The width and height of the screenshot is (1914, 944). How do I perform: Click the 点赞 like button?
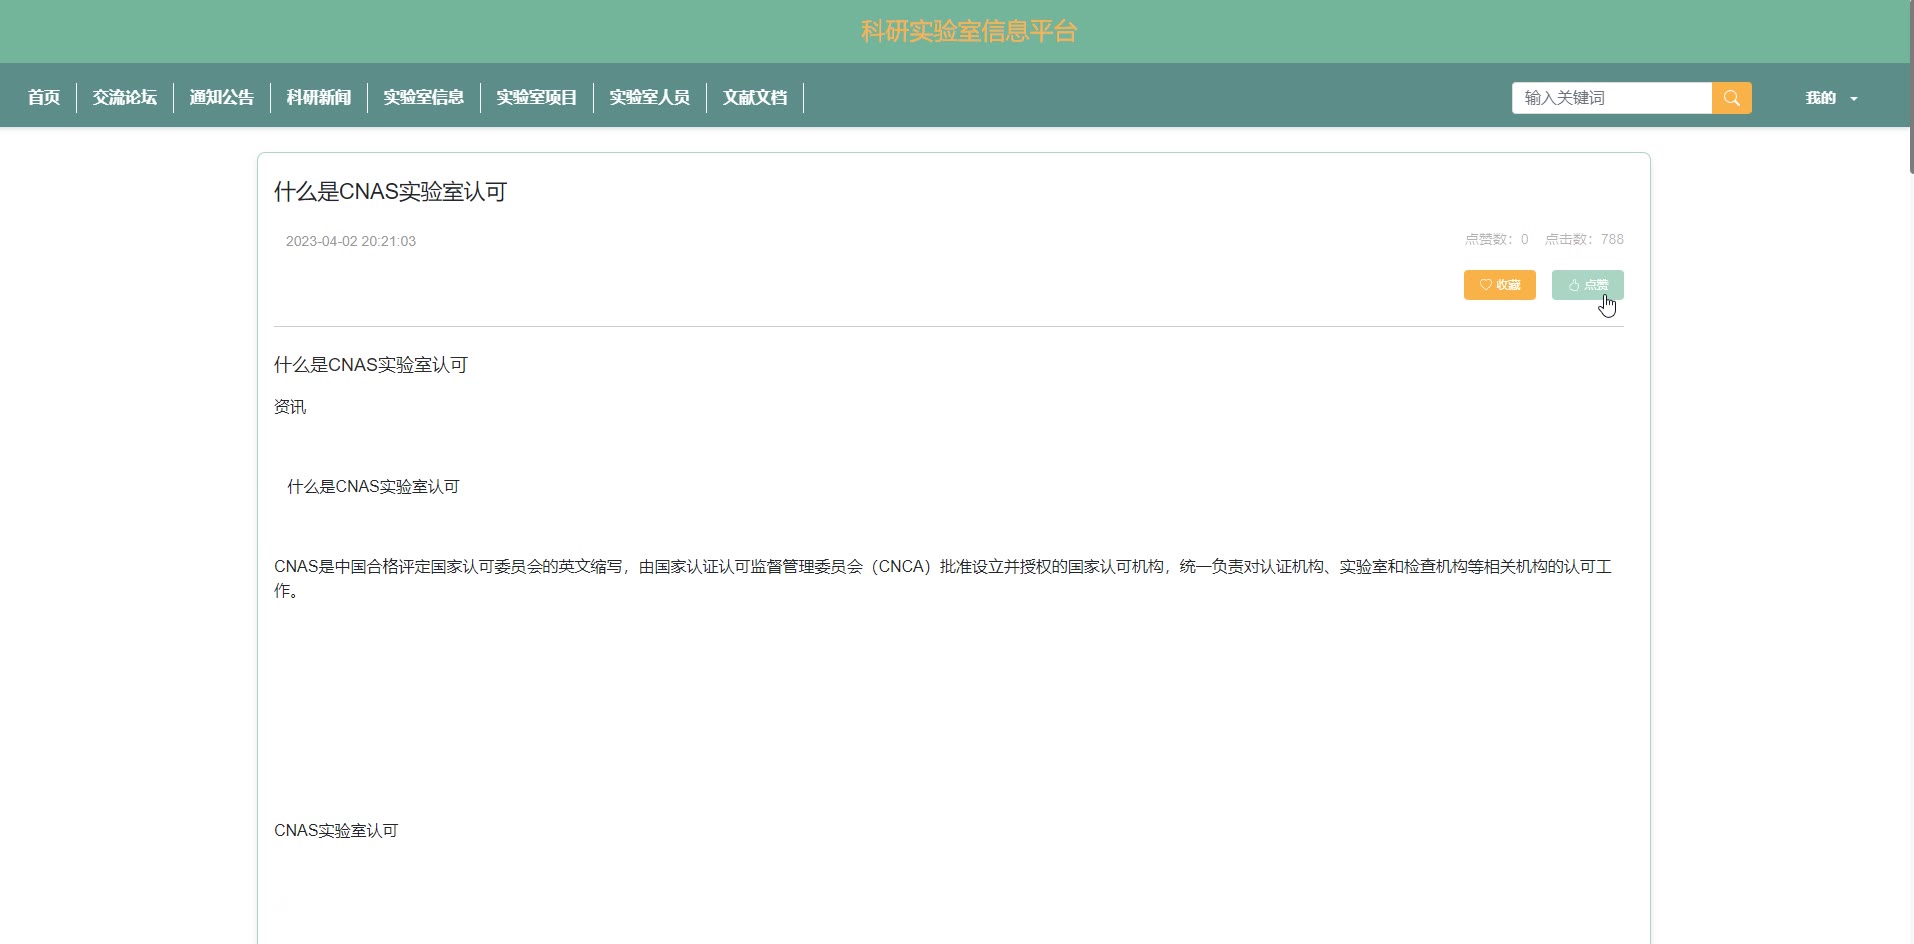[1587, 285]
